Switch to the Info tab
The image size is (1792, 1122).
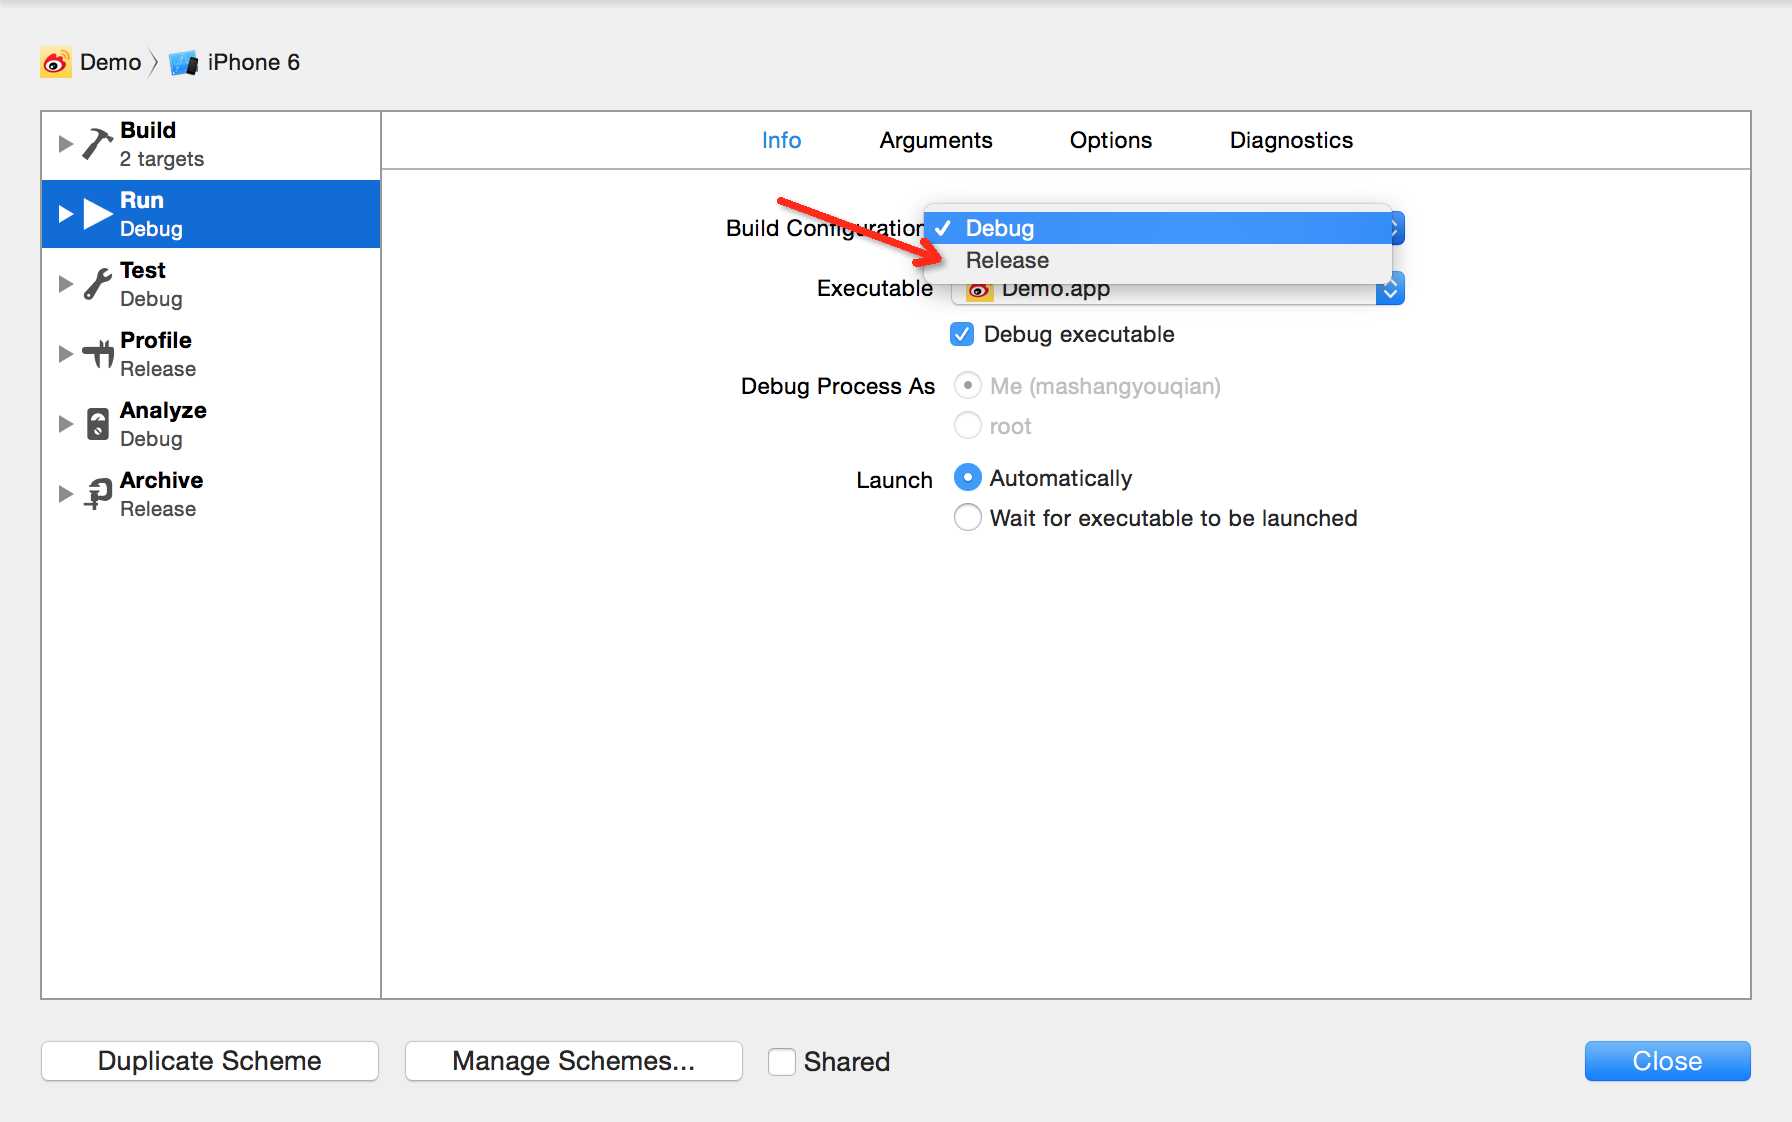click(781, 141)
